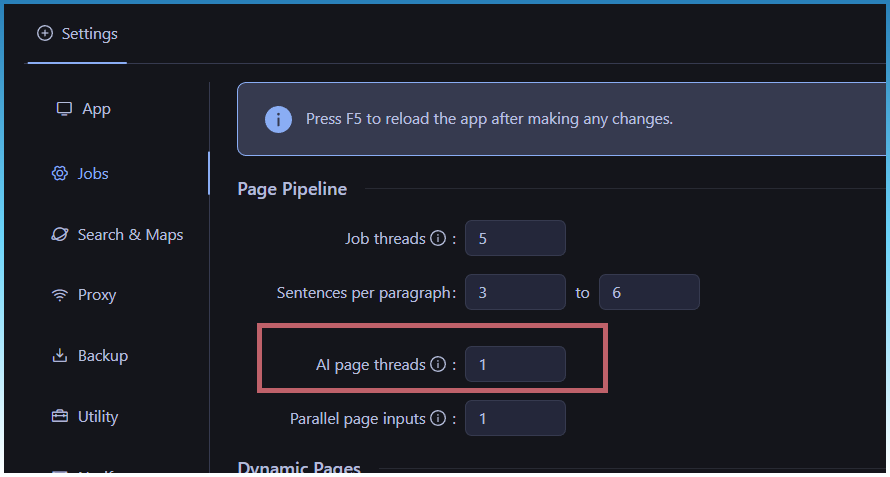890x477 pixels.
Task: Click the info icon next to Parallel page inputs
Action: (437, 419)
